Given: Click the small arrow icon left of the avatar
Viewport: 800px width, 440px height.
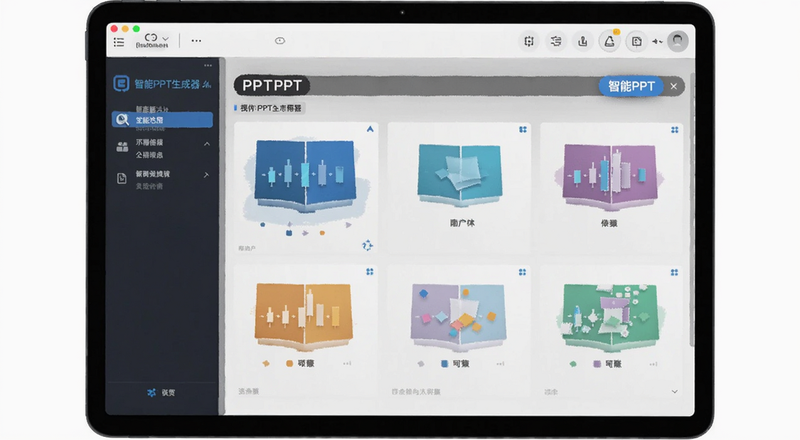Looking at the screenshot, I should click(x=657, y=41).
